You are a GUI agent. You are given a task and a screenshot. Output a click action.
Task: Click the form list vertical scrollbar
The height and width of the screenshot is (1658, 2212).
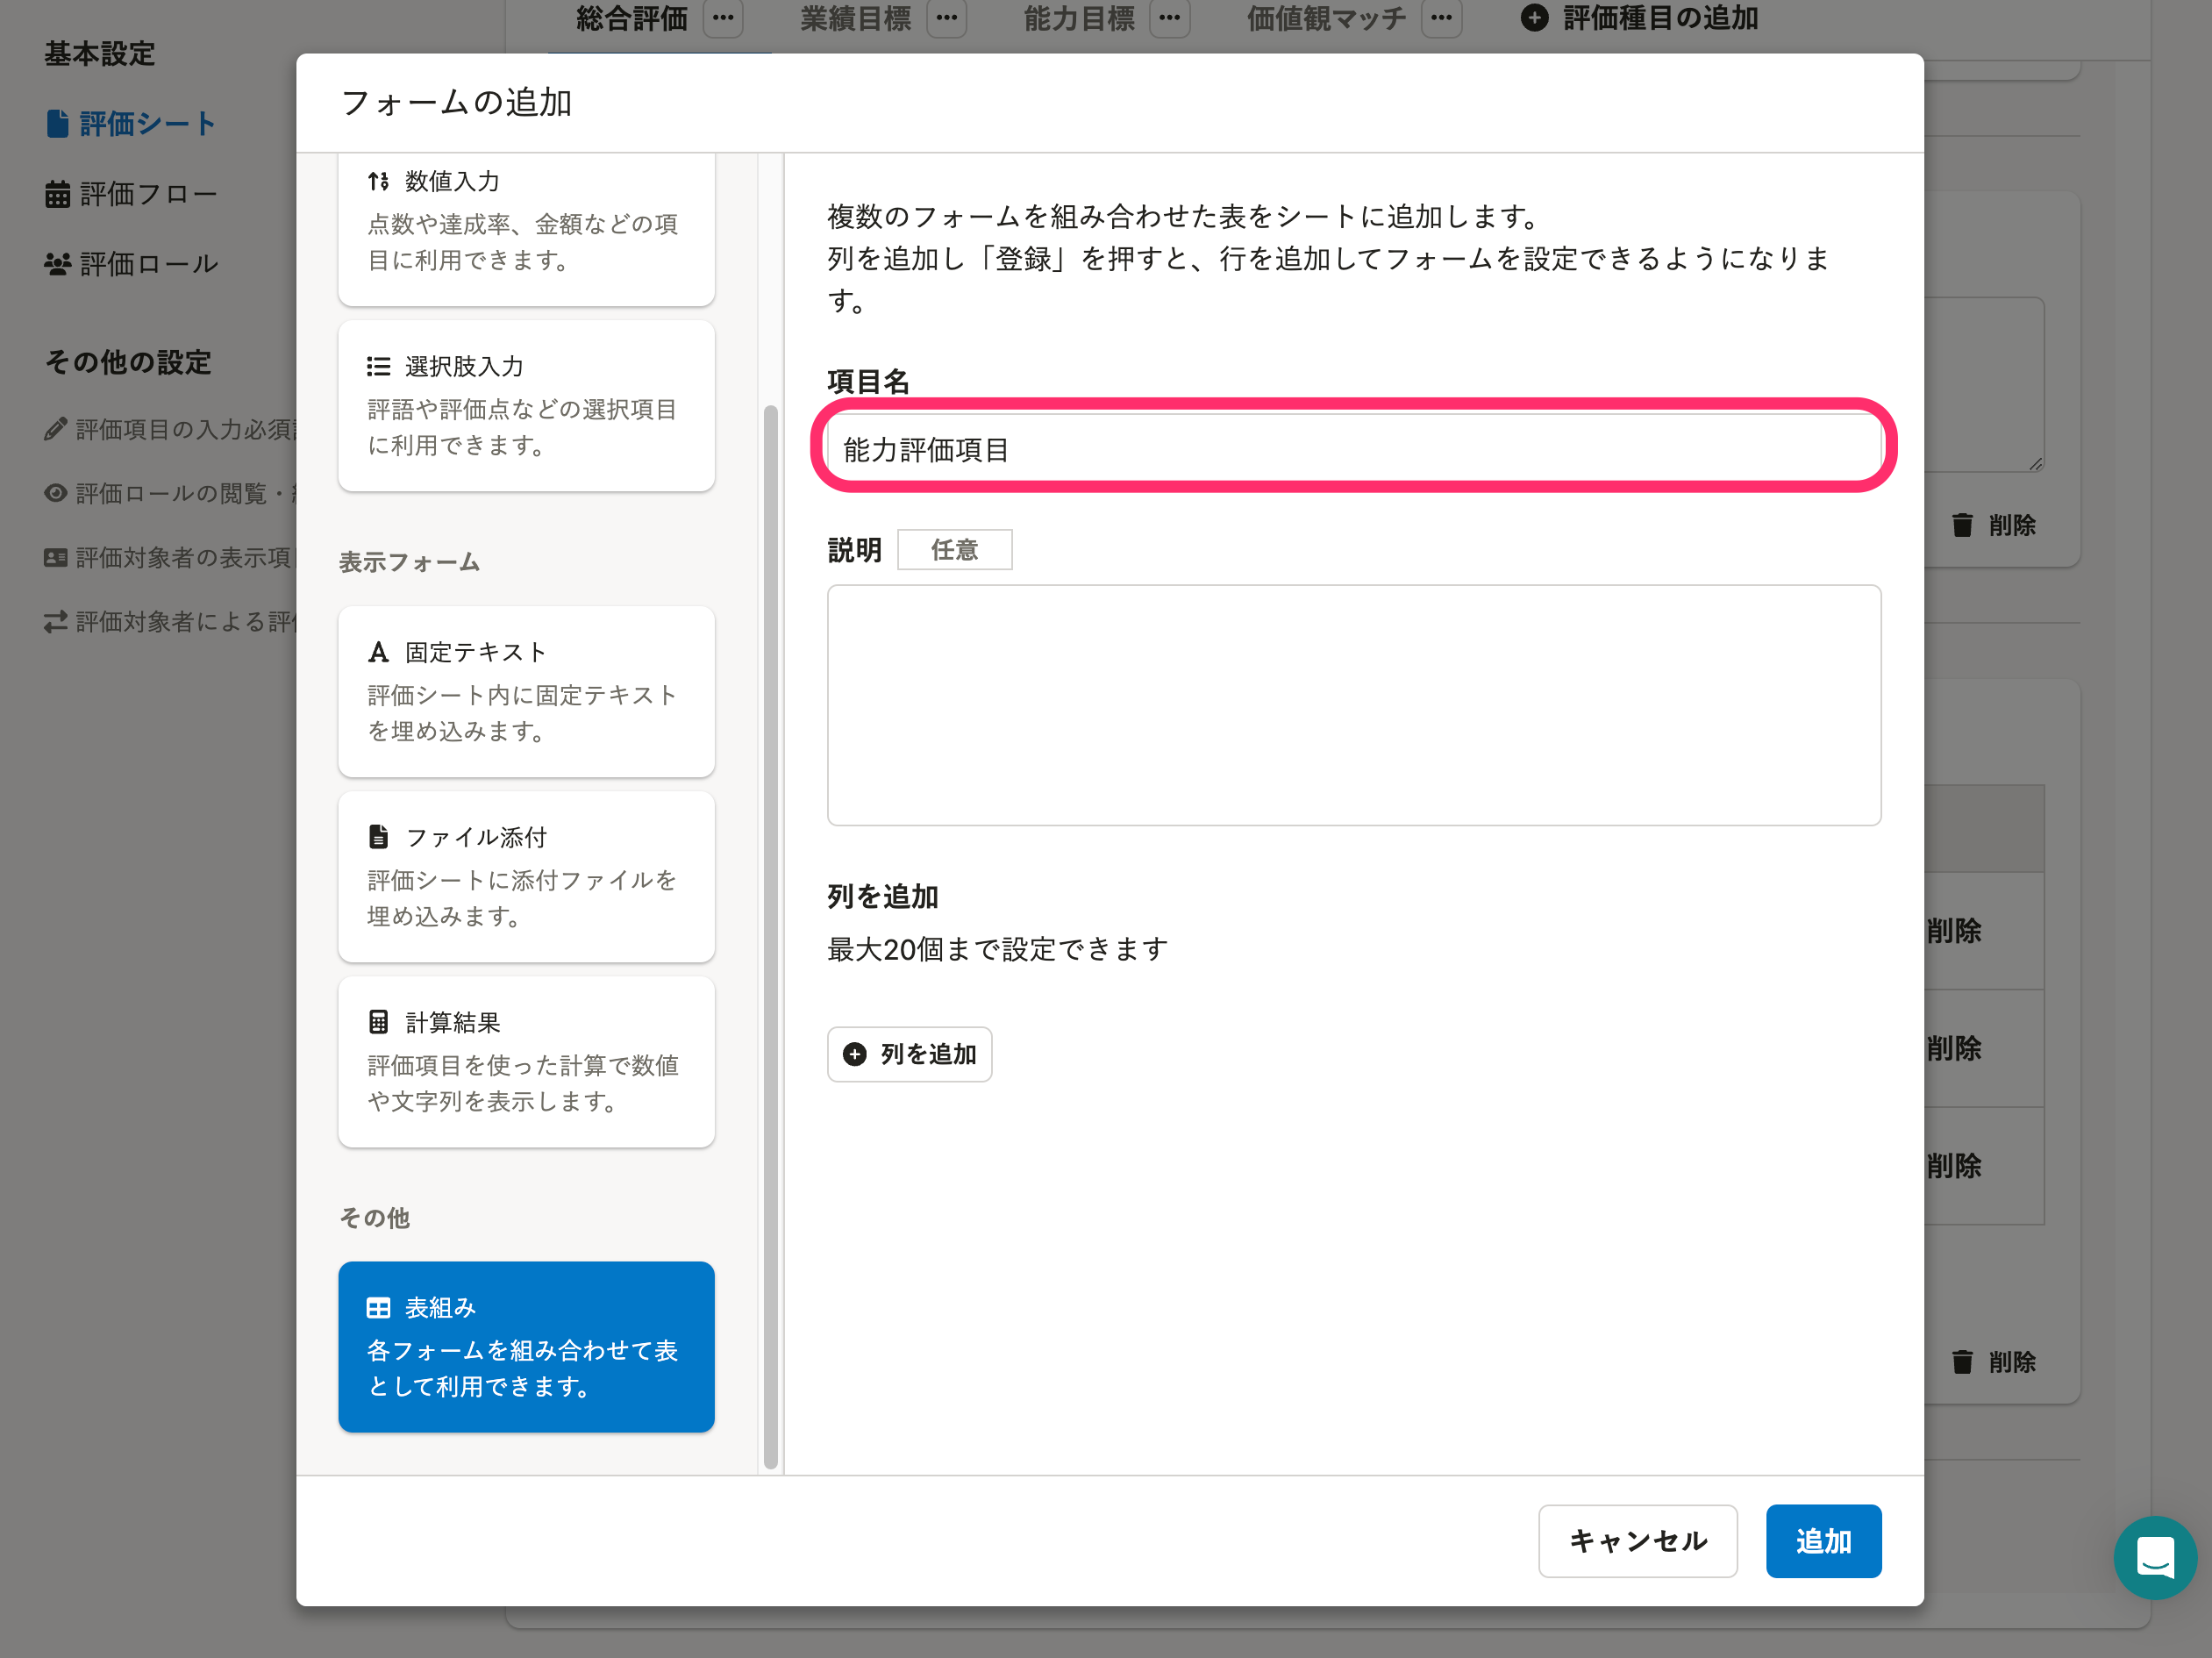pos(770,936)
